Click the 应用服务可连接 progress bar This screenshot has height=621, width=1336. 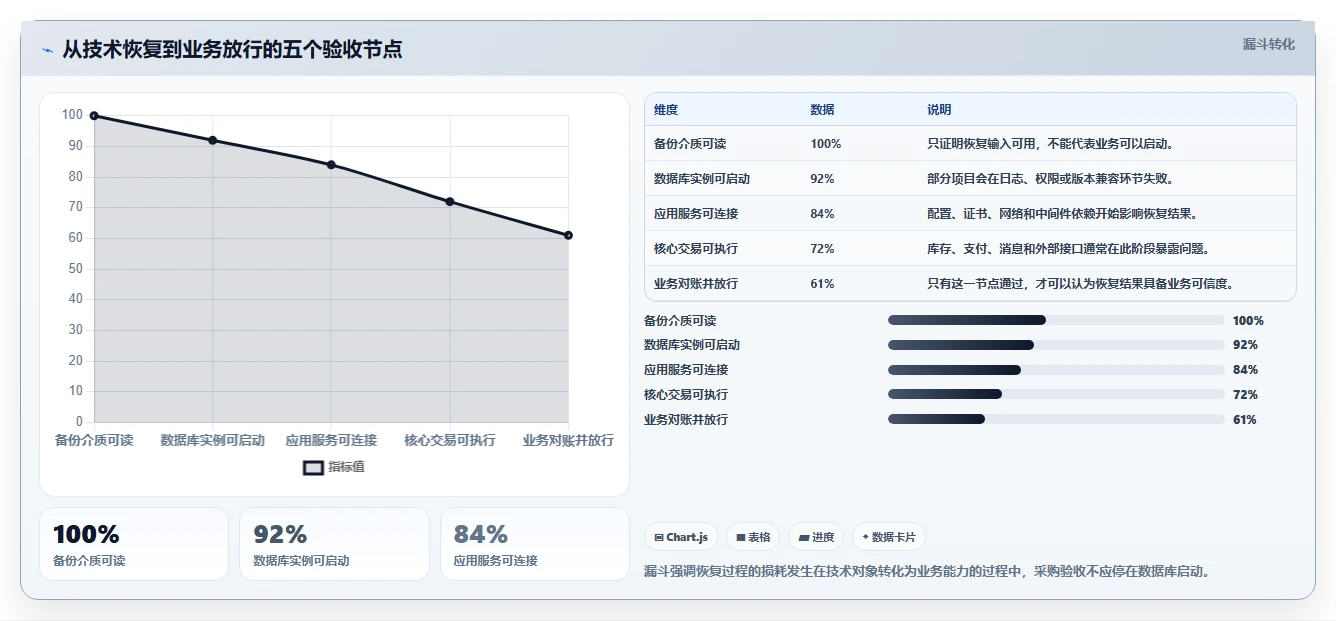(x=1056, y=370)
